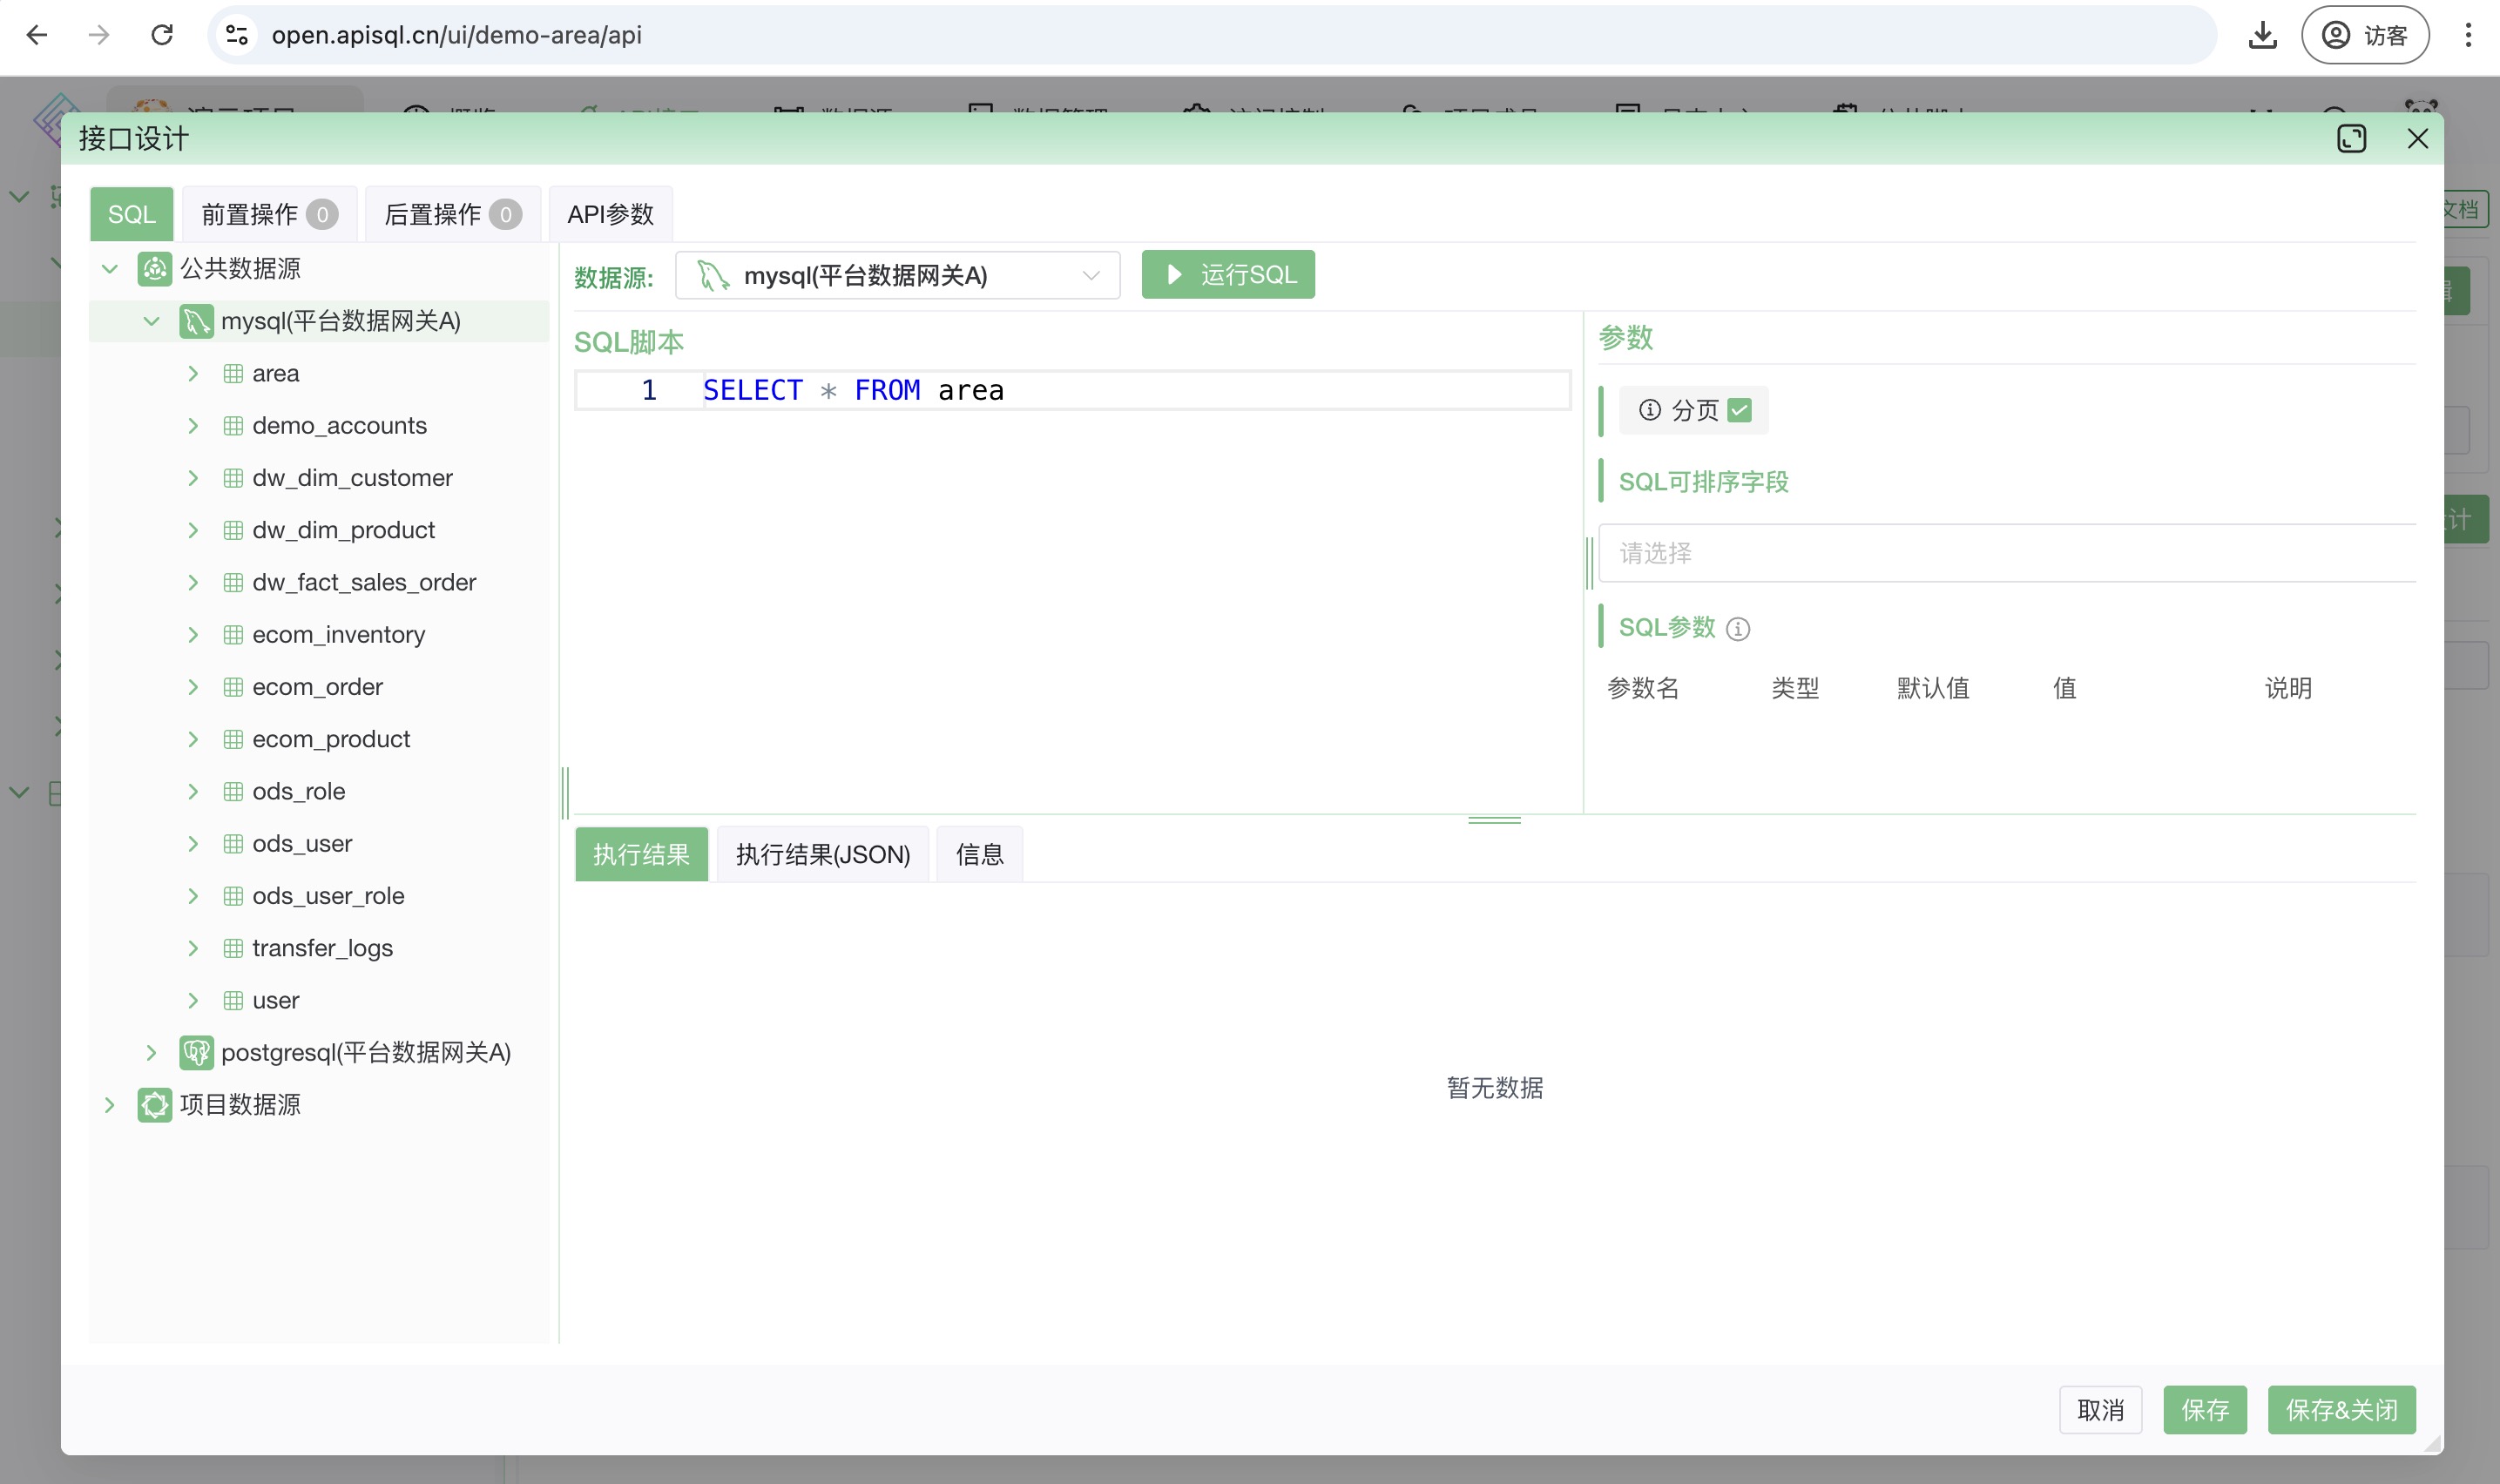Click the SQL参数 info icon
The width and height of the screenshot is (2500, 1484).
(1738, 629)
